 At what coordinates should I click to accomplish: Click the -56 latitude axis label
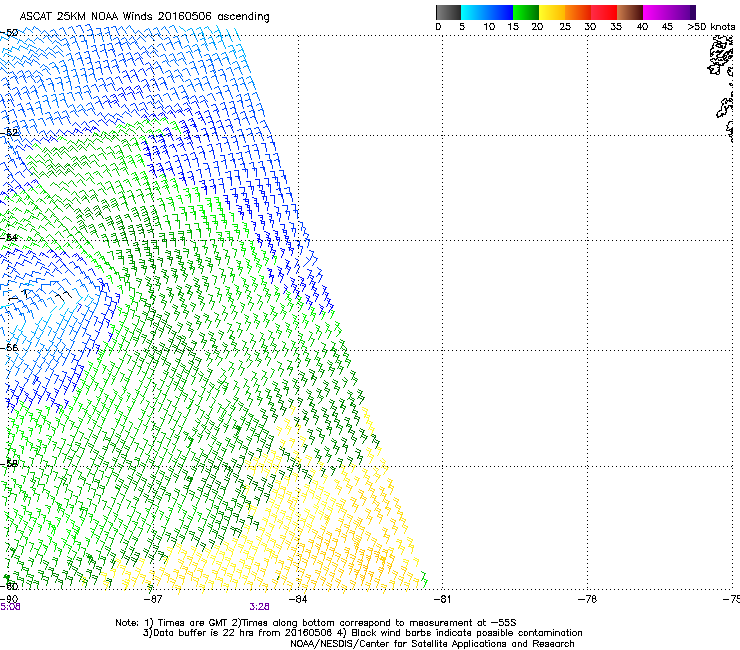9,347
